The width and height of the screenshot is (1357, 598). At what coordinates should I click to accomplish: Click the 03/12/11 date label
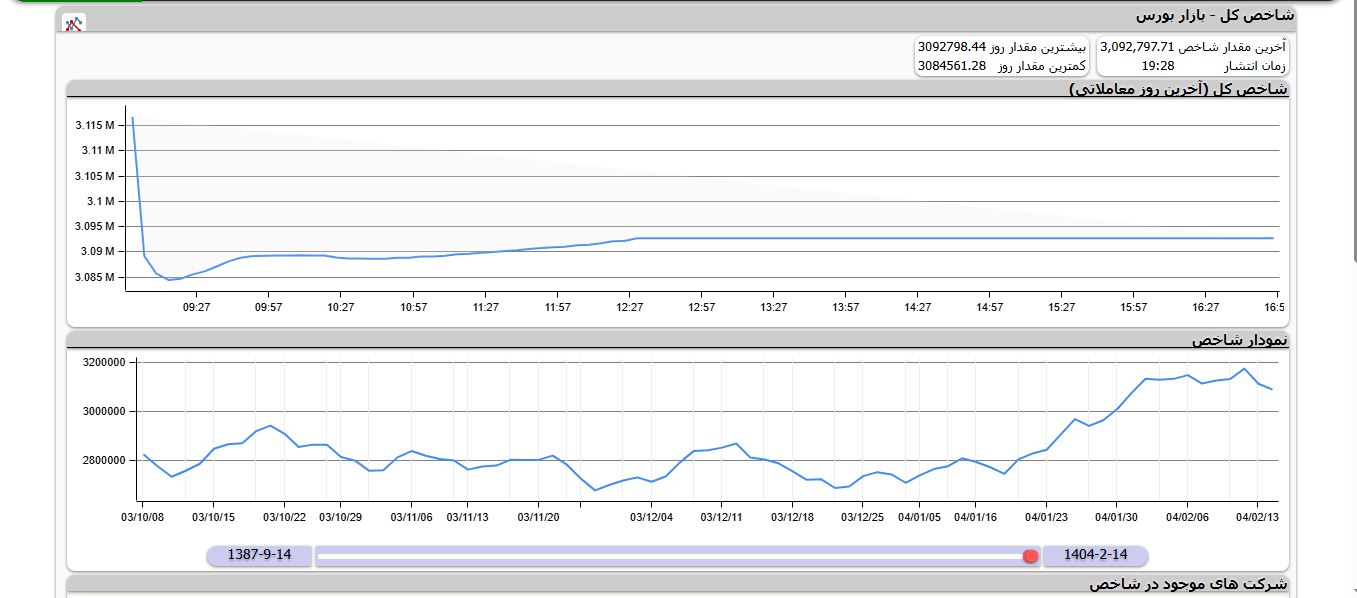pos(722,517)
